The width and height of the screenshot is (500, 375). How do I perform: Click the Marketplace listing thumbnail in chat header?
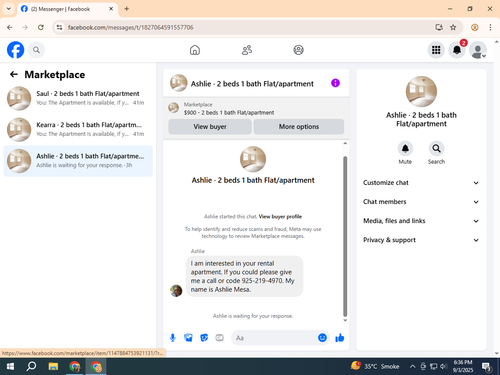[x=173, y=108]
